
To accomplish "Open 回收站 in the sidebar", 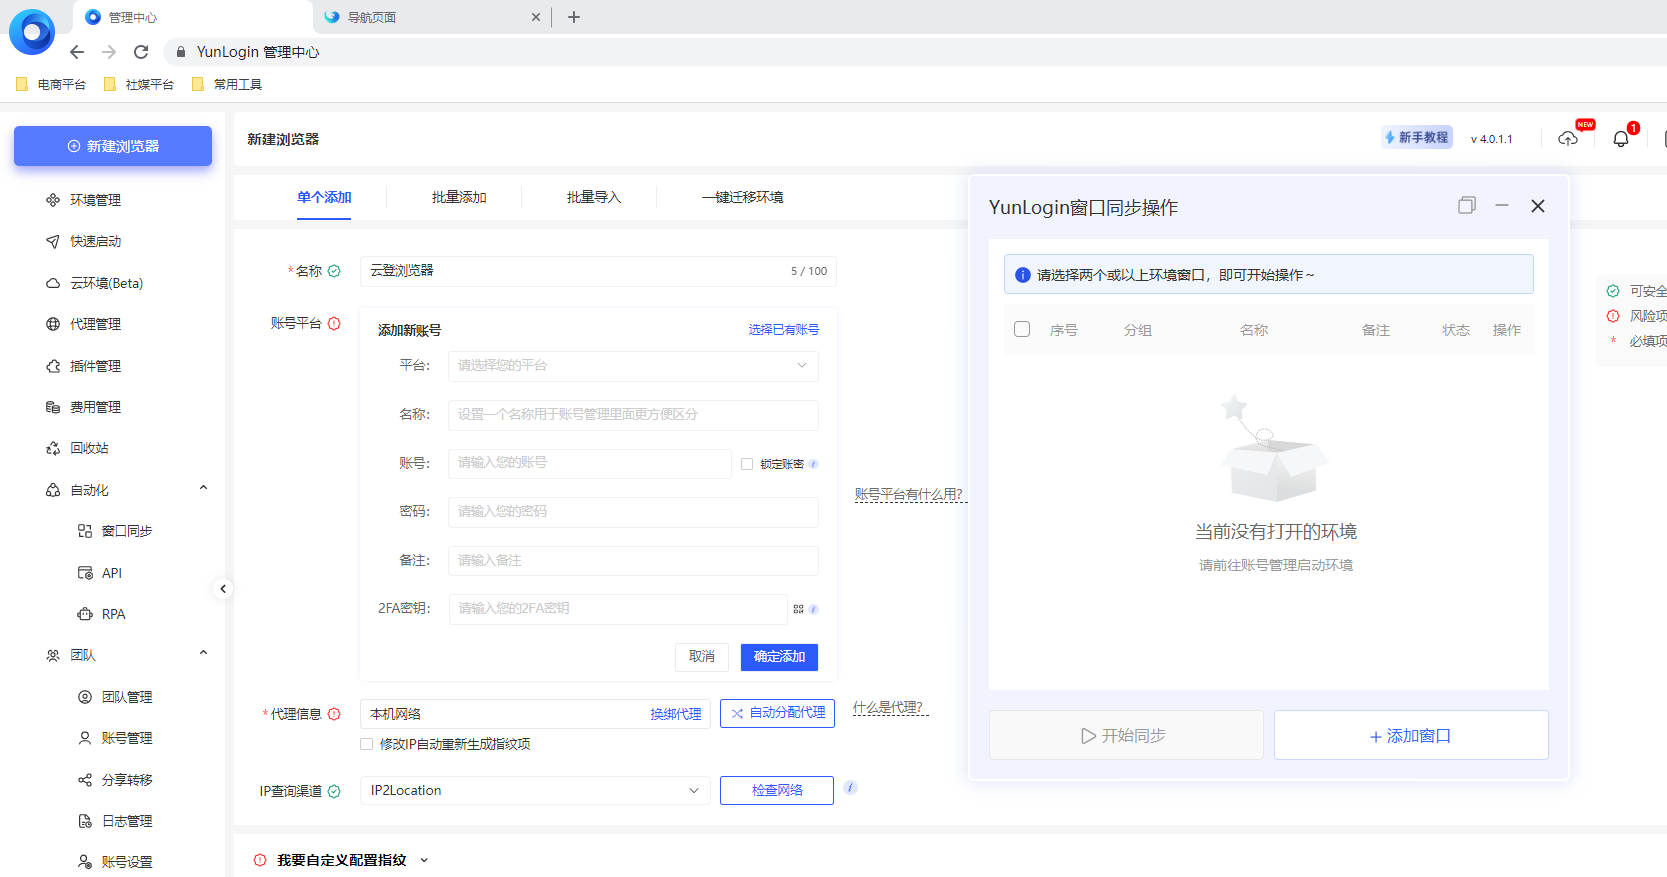I will pos(89,448).
